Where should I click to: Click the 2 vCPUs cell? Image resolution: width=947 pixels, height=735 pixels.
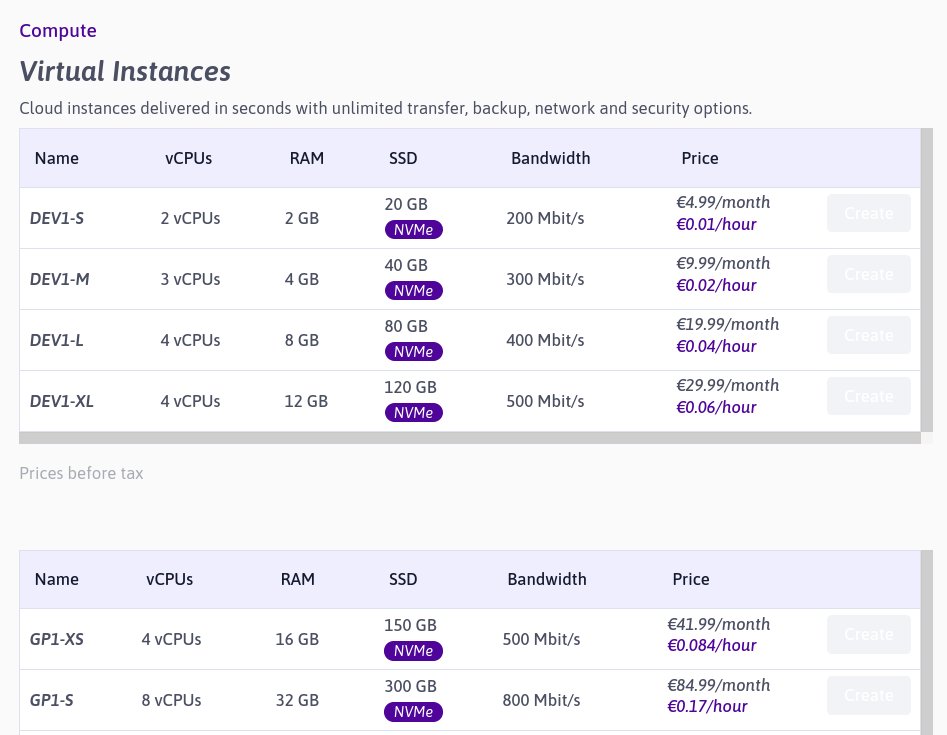coord(190,218)
